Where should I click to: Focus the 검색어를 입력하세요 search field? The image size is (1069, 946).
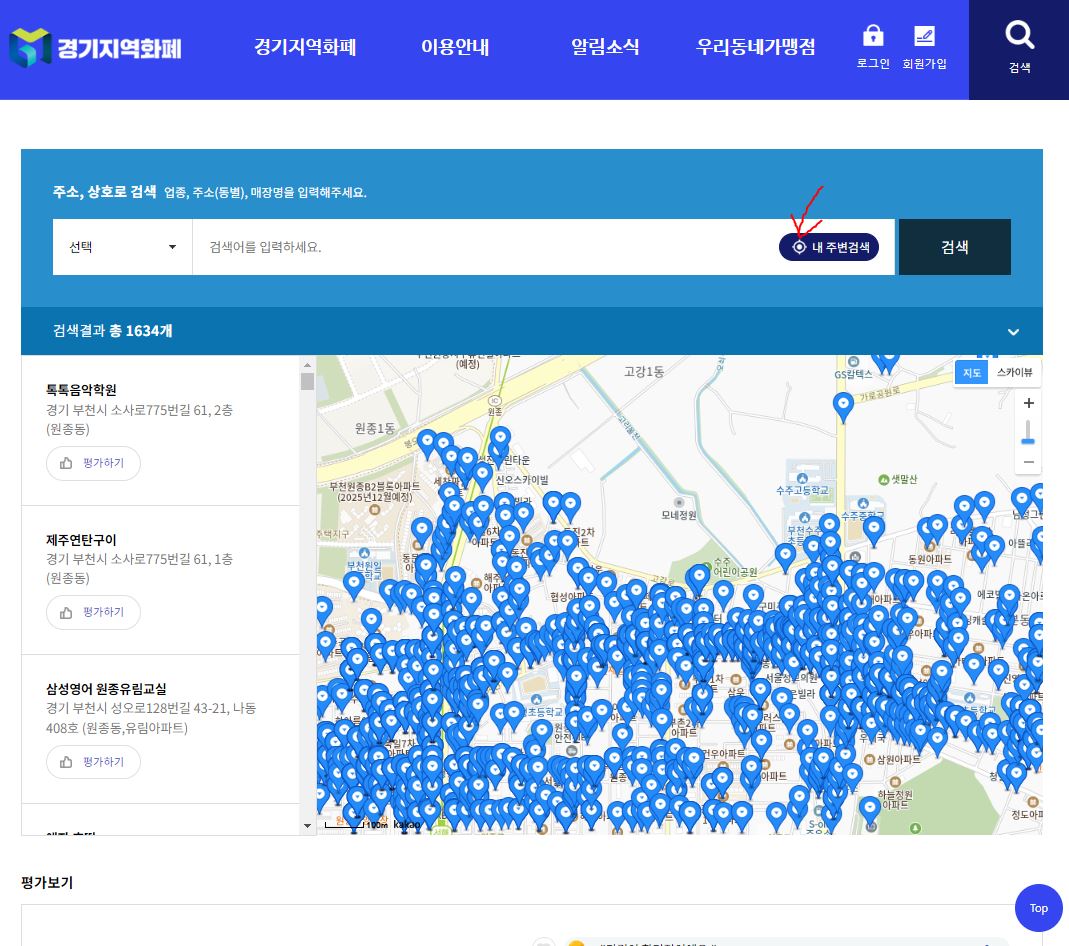pos(484,247)
